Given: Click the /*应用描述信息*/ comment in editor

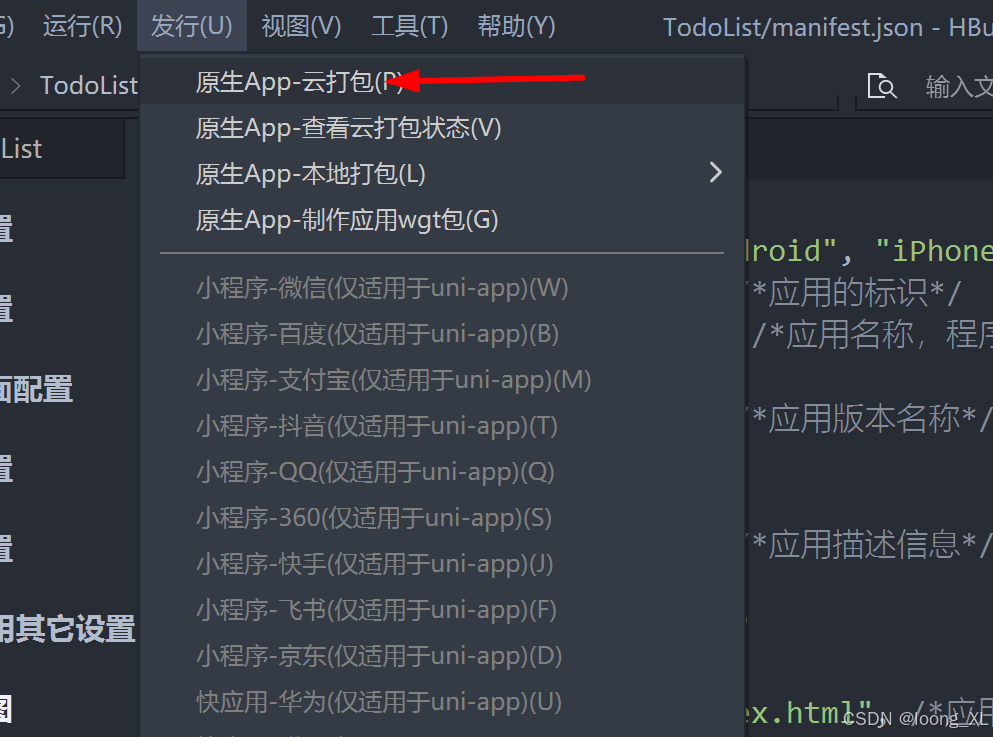Looking at the screenshot, I should click(869, 545).
